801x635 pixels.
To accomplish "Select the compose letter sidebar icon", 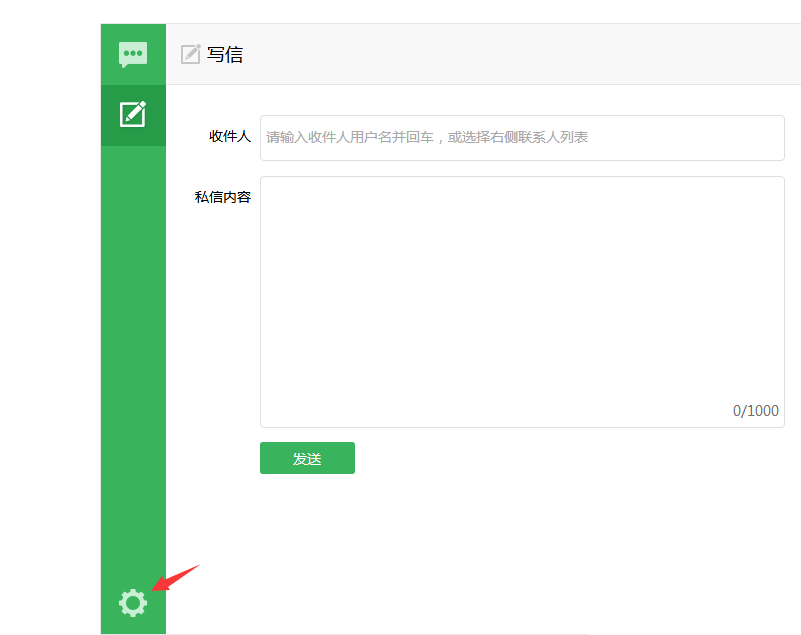I will (x=133, y=114).
